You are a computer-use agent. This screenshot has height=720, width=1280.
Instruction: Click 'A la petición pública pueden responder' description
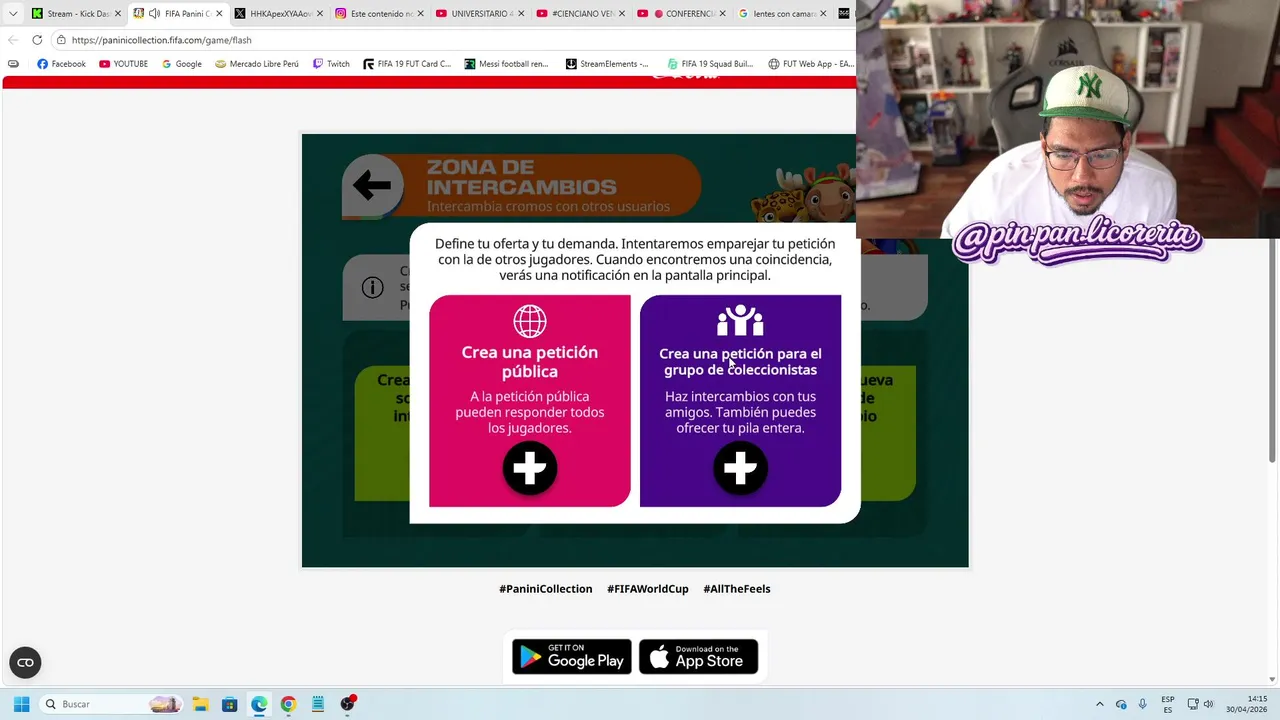point(530,412)
